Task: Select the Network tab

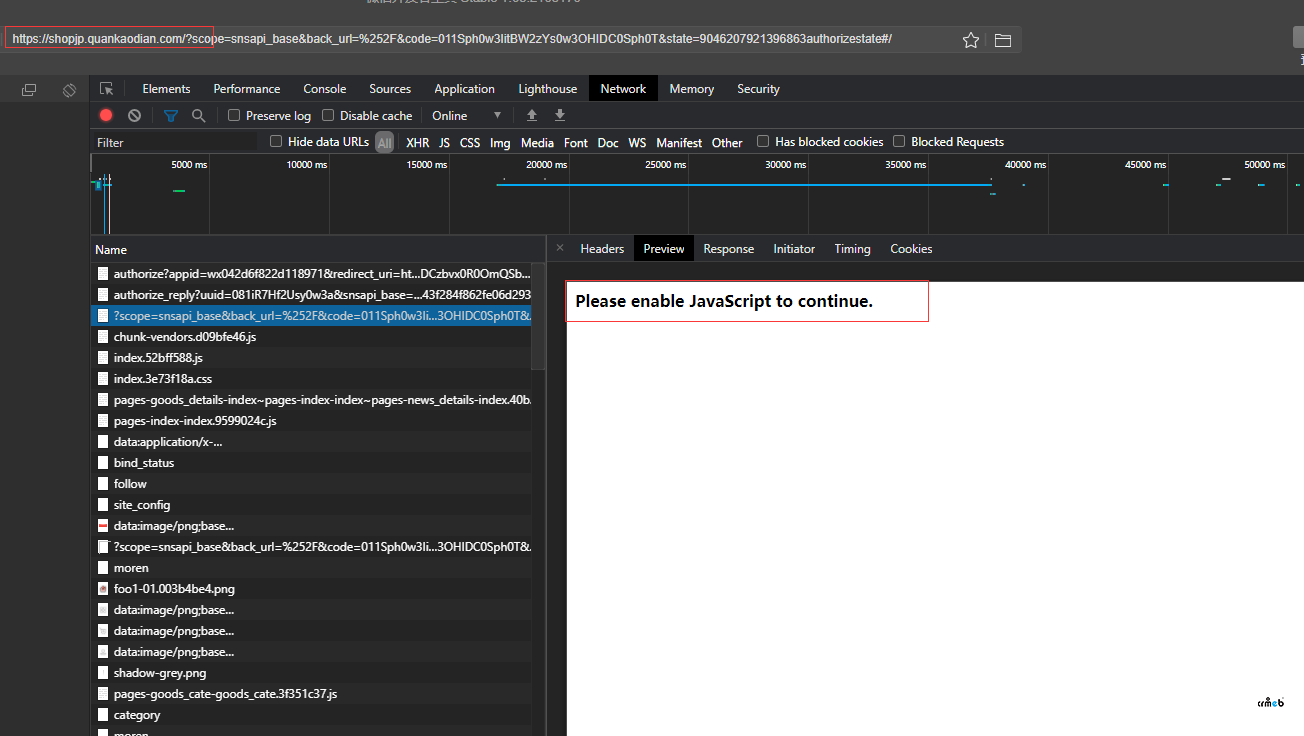Action: 623,89
